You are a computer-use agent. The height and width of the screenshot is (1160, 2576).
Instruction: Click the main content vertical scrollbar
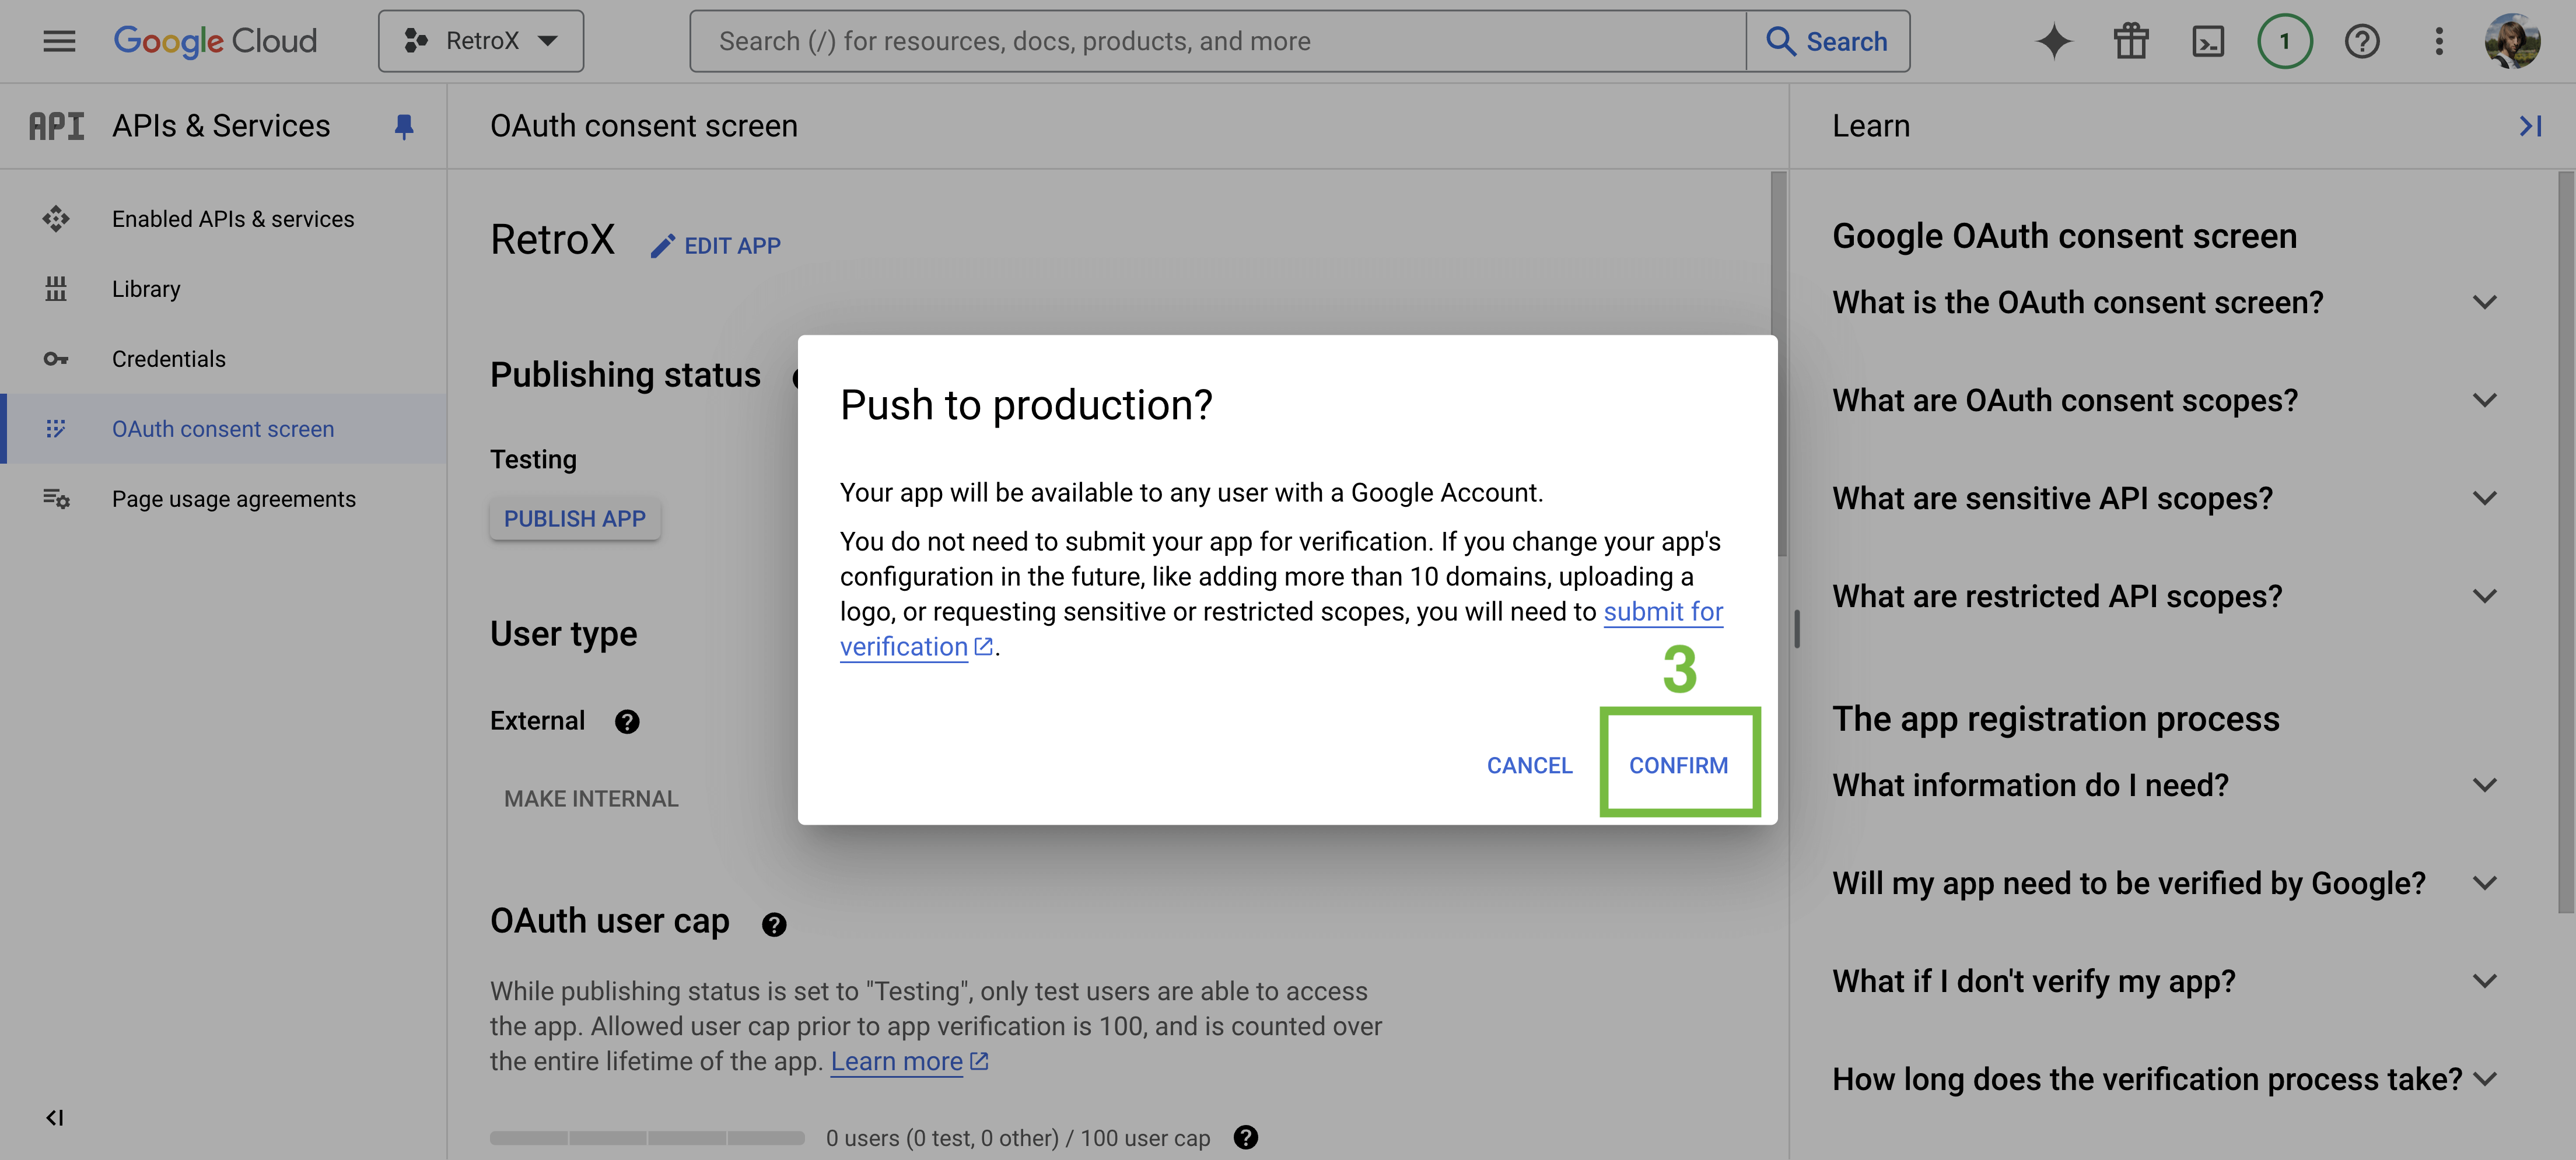pyautogui.click(x=1778, y=365)
